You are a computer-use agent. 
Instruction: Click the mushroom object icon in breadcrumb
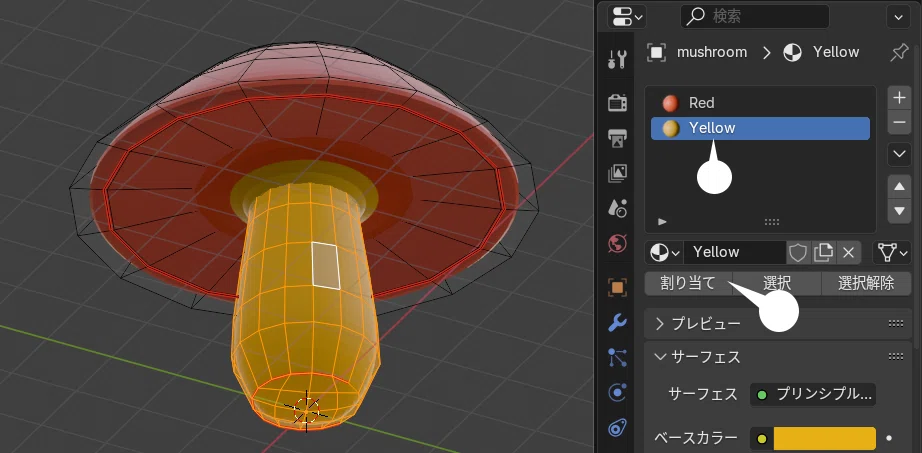tap(656, 52)
